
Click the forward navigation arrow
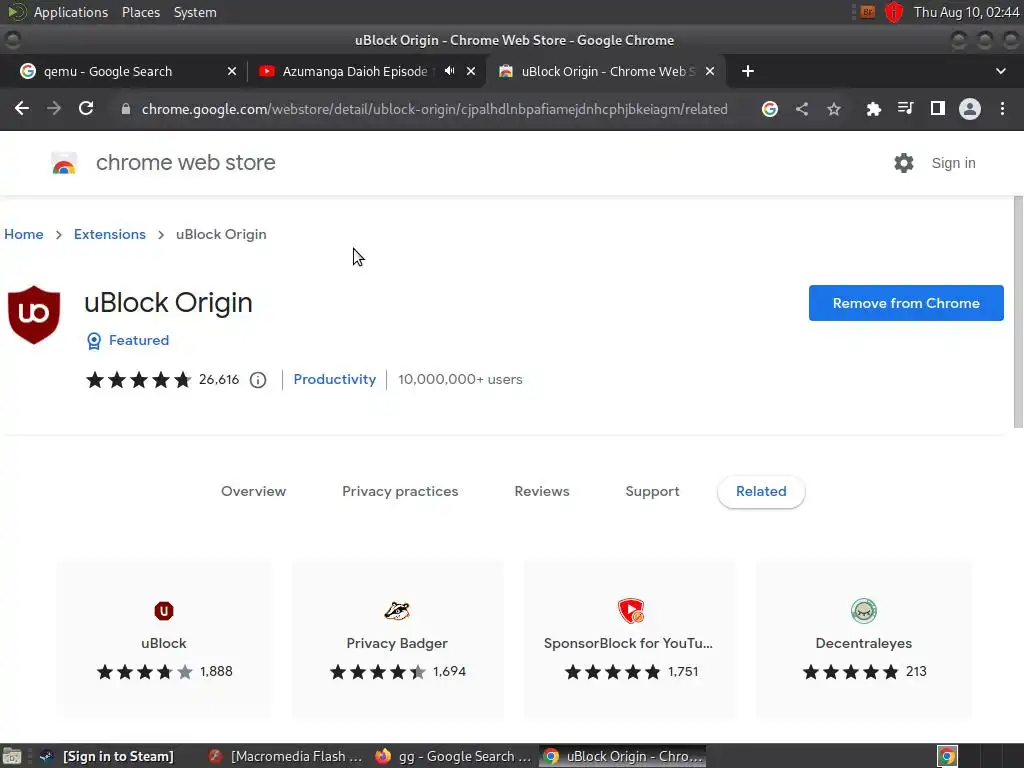pos(54,108)
